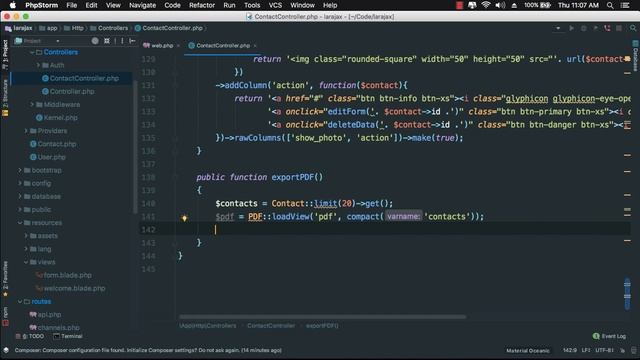Collapse the Controllers folder in tree
This screenshot has width=640, height=360.
(x=32, y=52)
